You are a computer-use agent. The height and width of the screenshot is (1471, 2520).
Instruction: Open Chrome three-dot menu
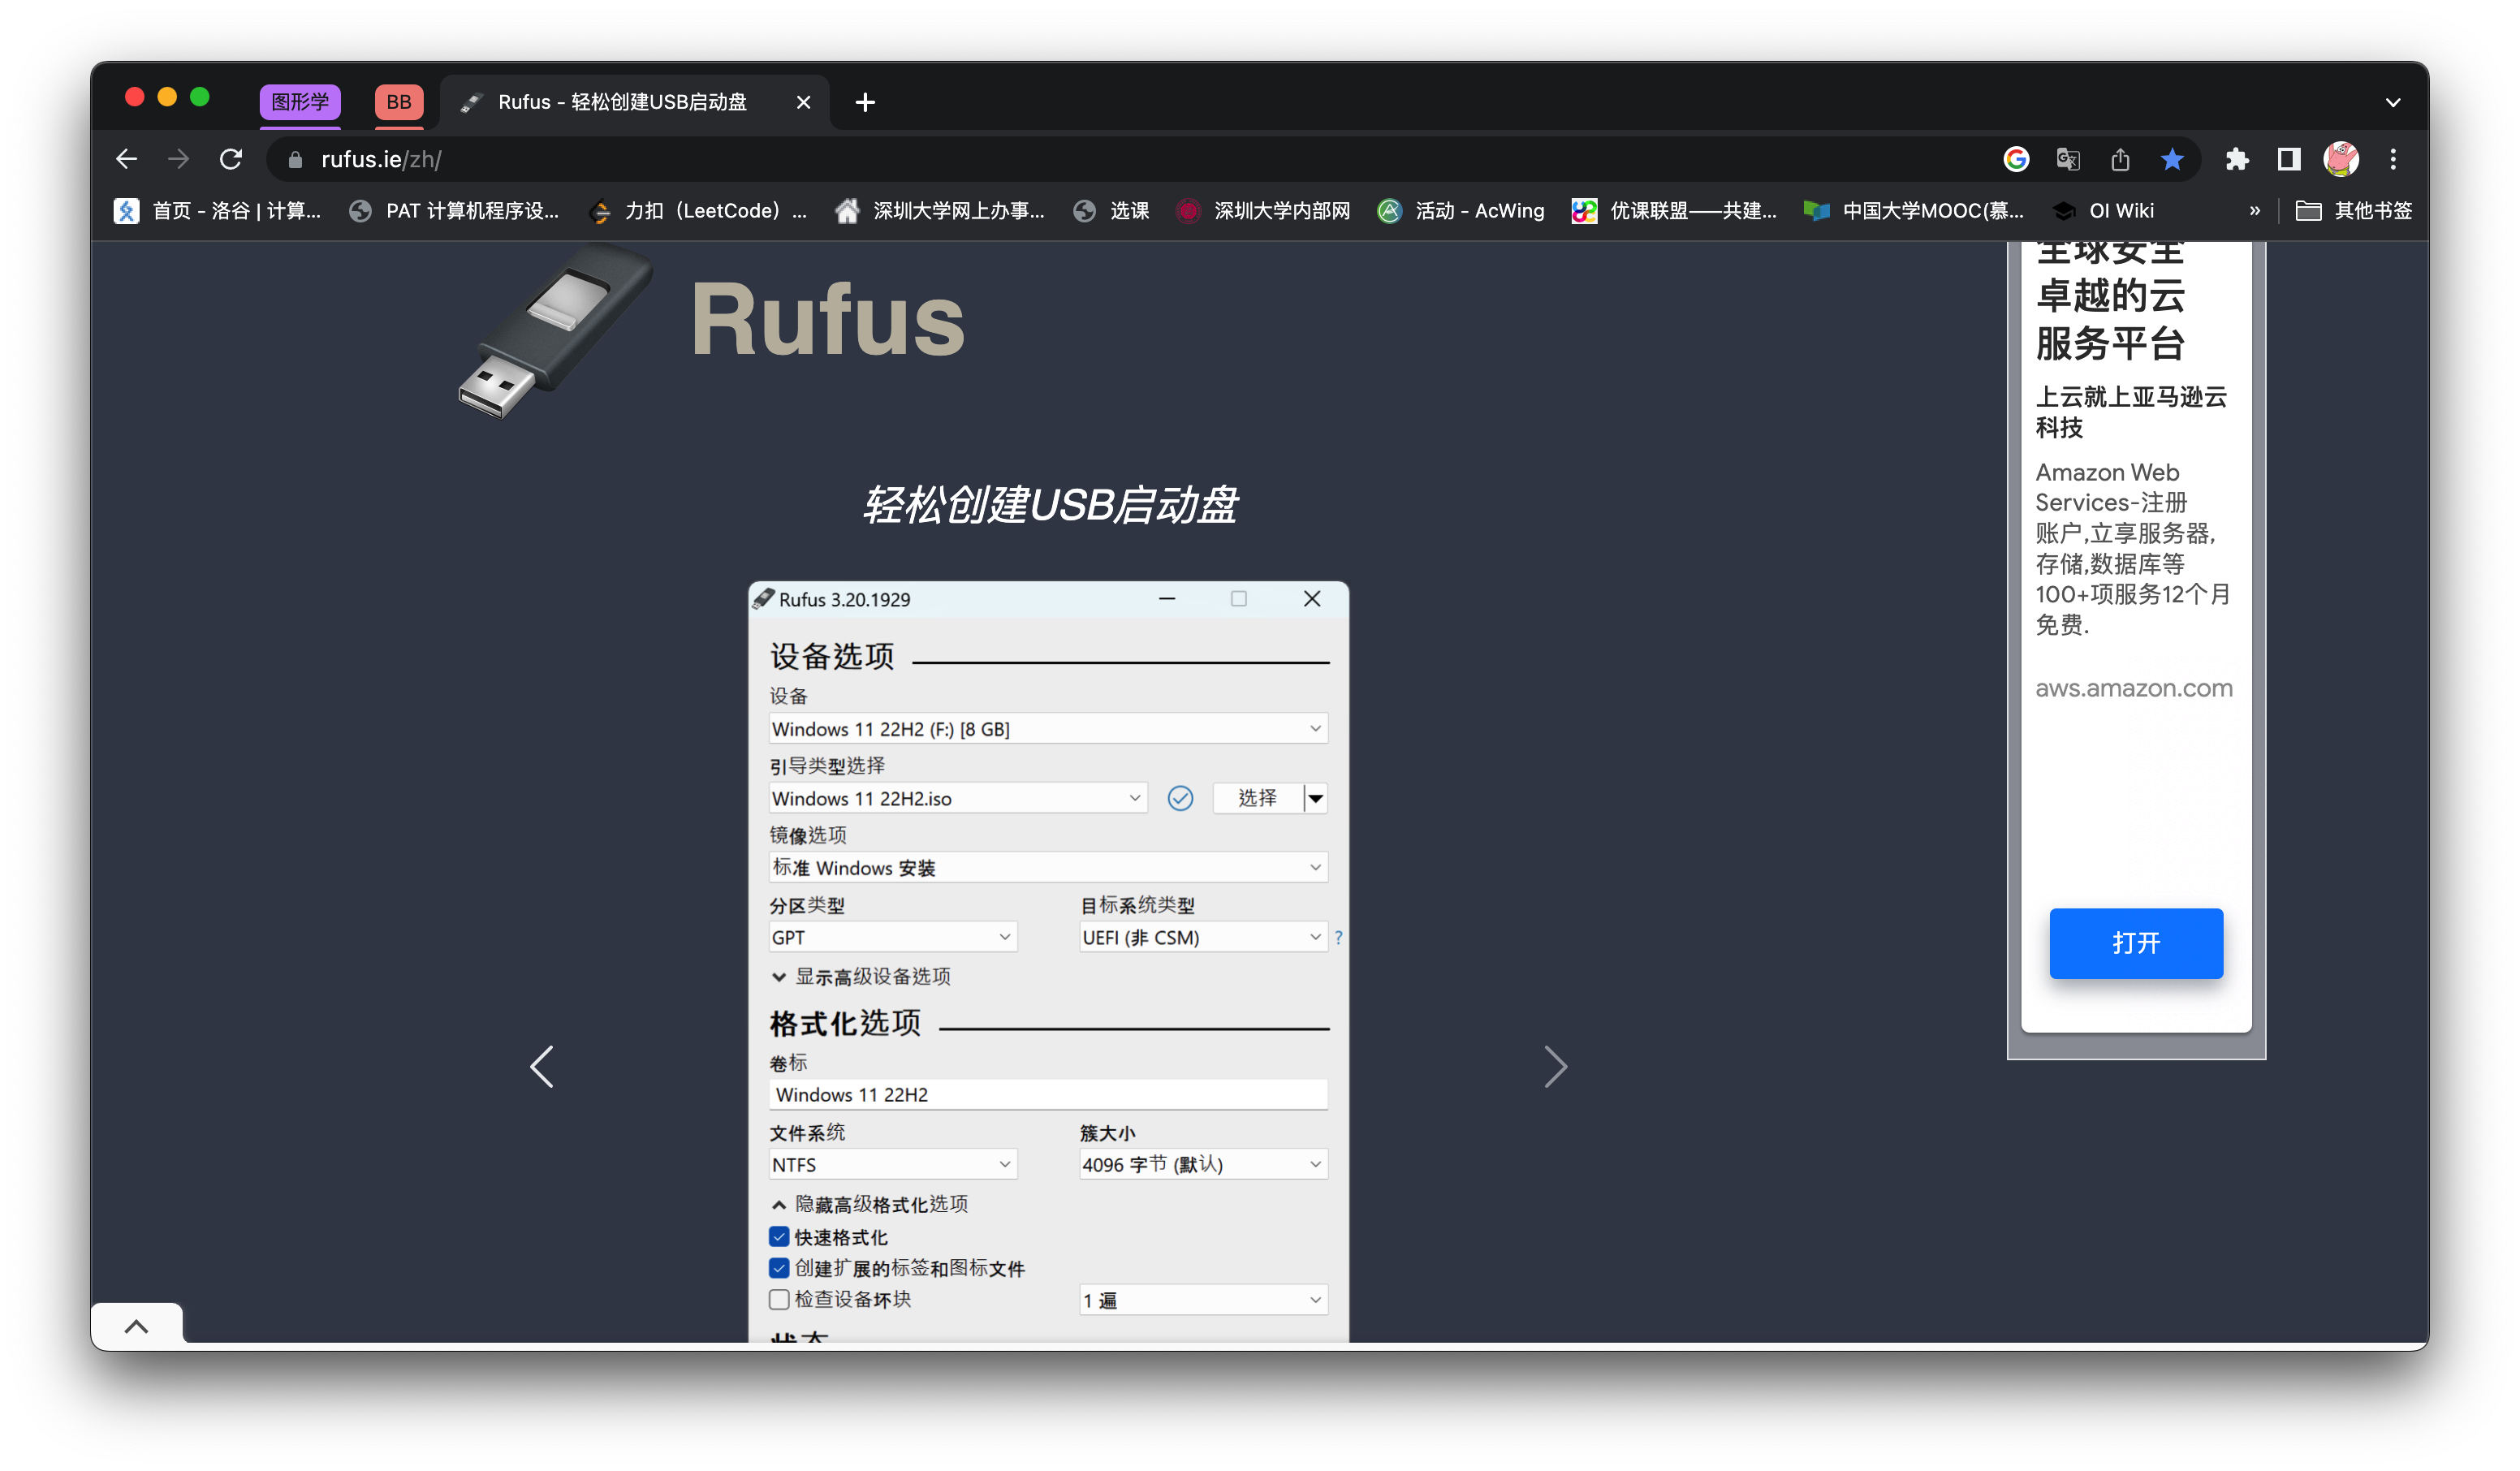(2392, 159)
